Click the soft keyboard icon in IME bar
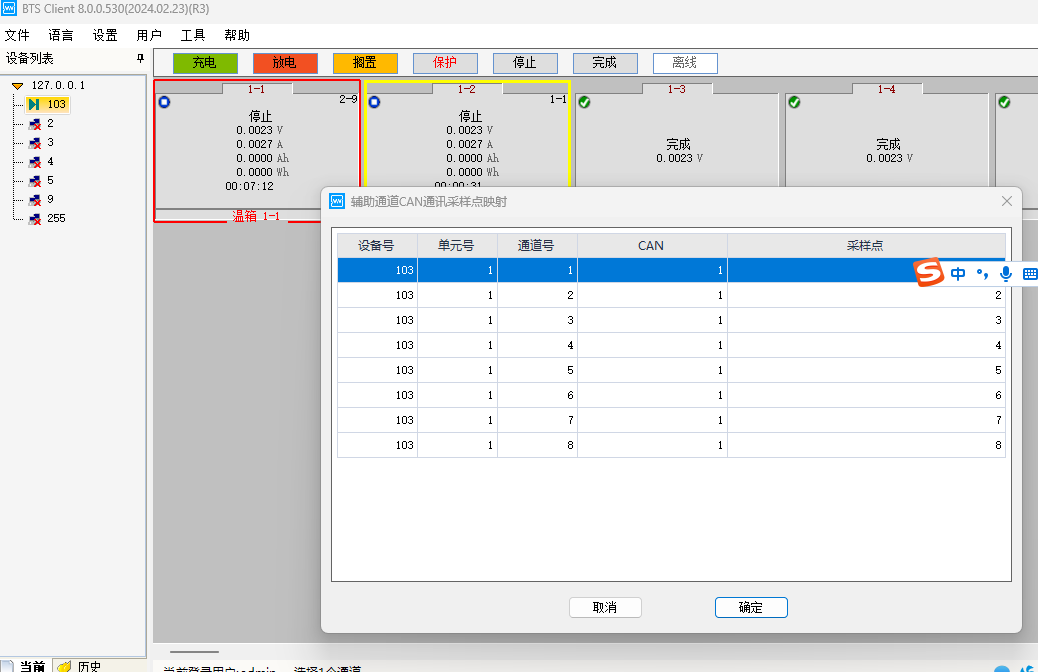Viewport: 1038px width, 672px height. click(1030, 272)
